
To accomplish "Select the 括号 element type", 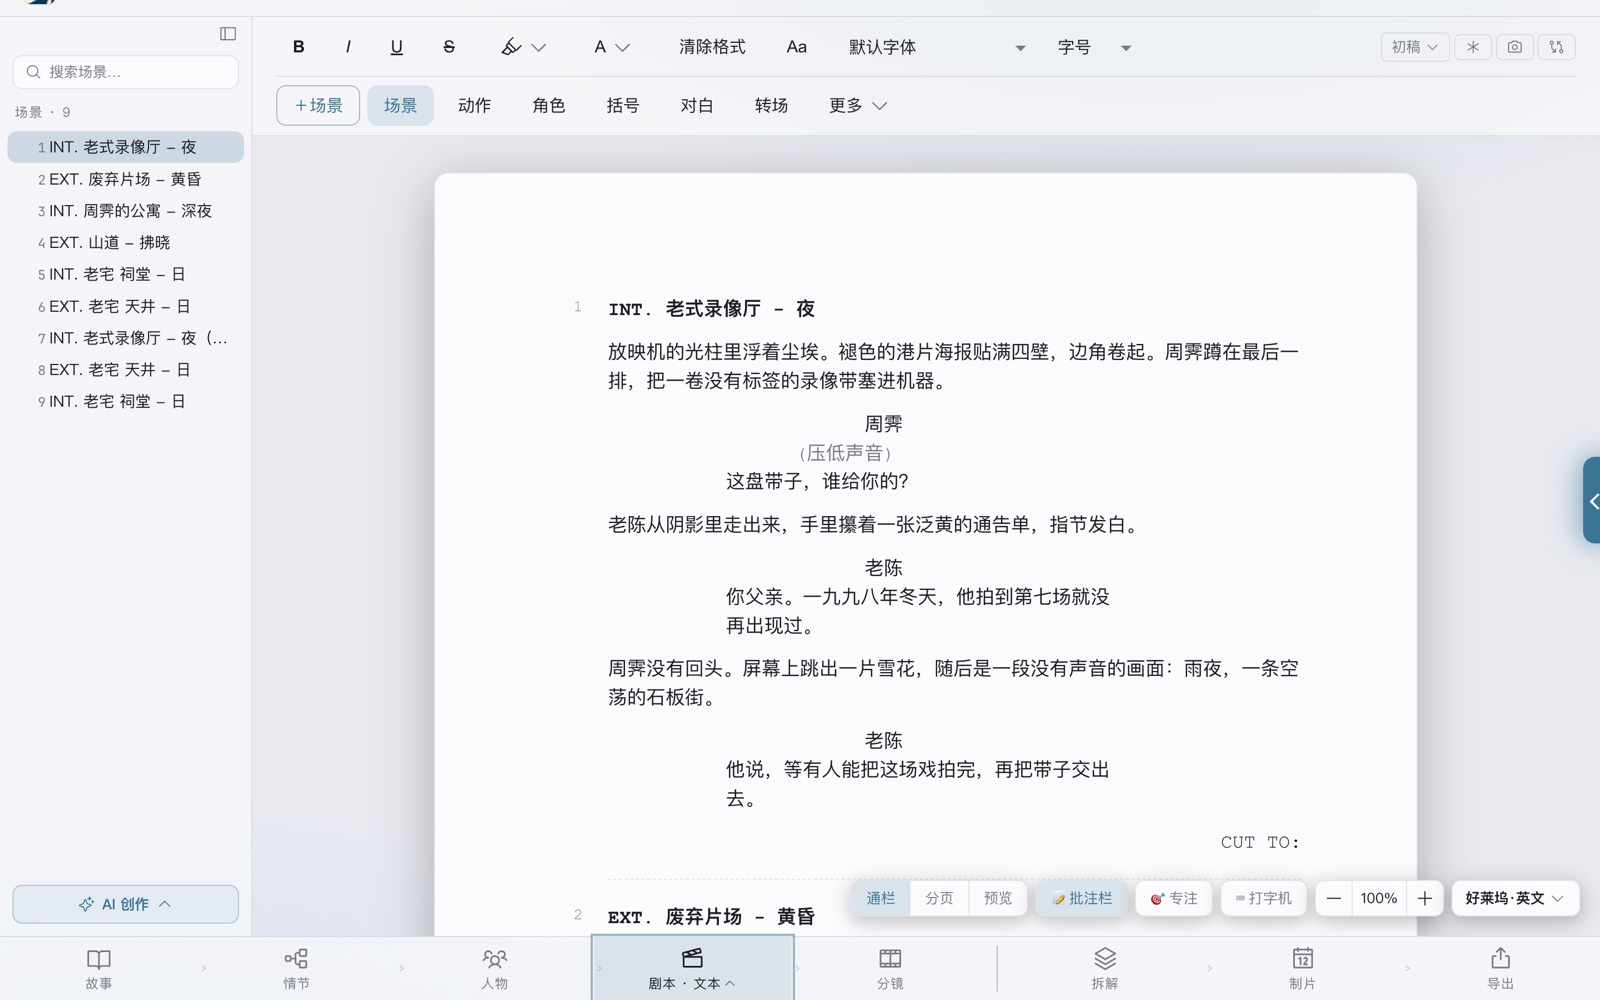I will pyautogui.click(x=622, y=105).
